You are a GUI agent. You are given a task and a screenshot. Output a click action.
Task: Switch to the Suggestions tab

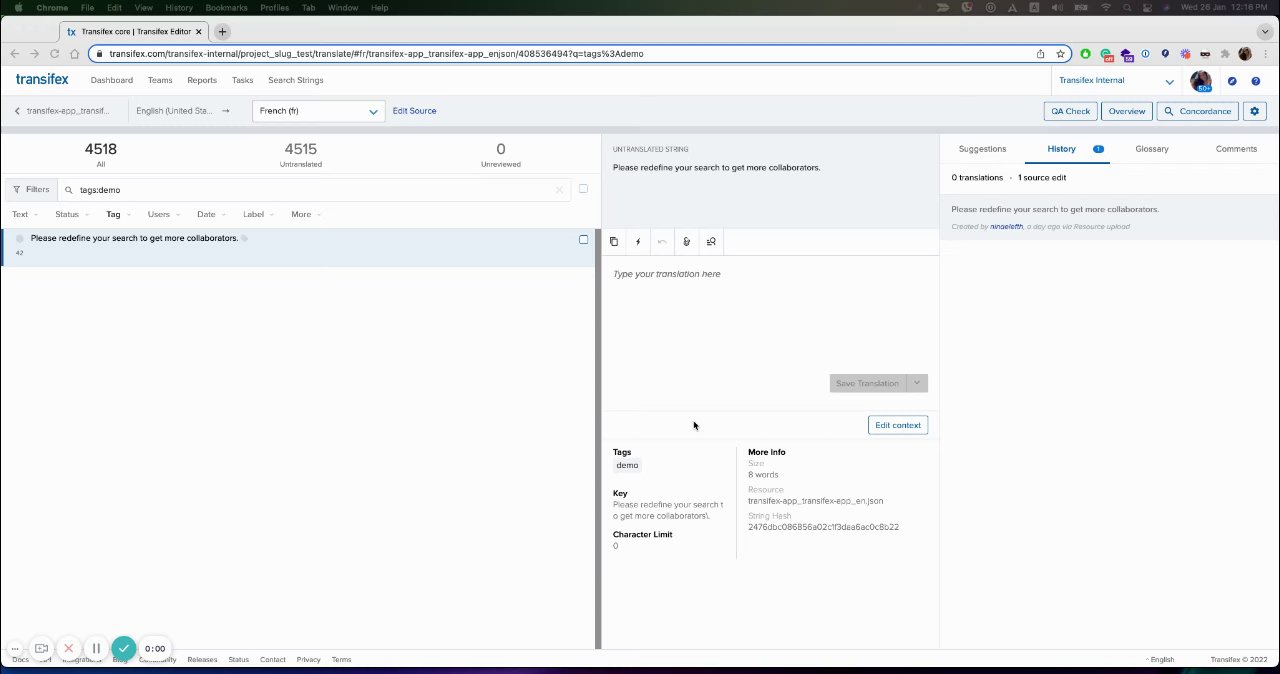point(982,149)
